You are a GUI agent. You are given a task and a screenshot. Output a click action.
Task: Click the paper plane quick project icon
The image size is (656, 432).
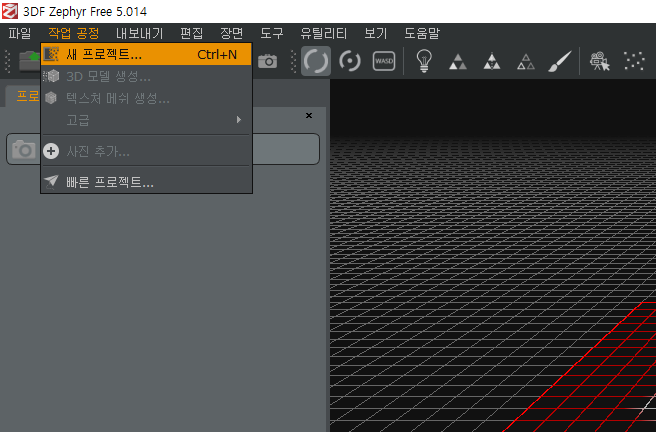pyautogui.click(x=51, y=182)
